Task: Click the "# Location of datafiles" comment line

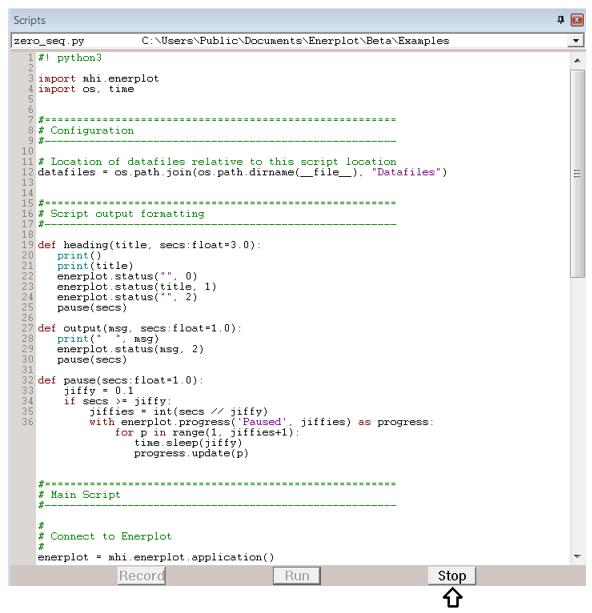Action: tap(217, 162)
